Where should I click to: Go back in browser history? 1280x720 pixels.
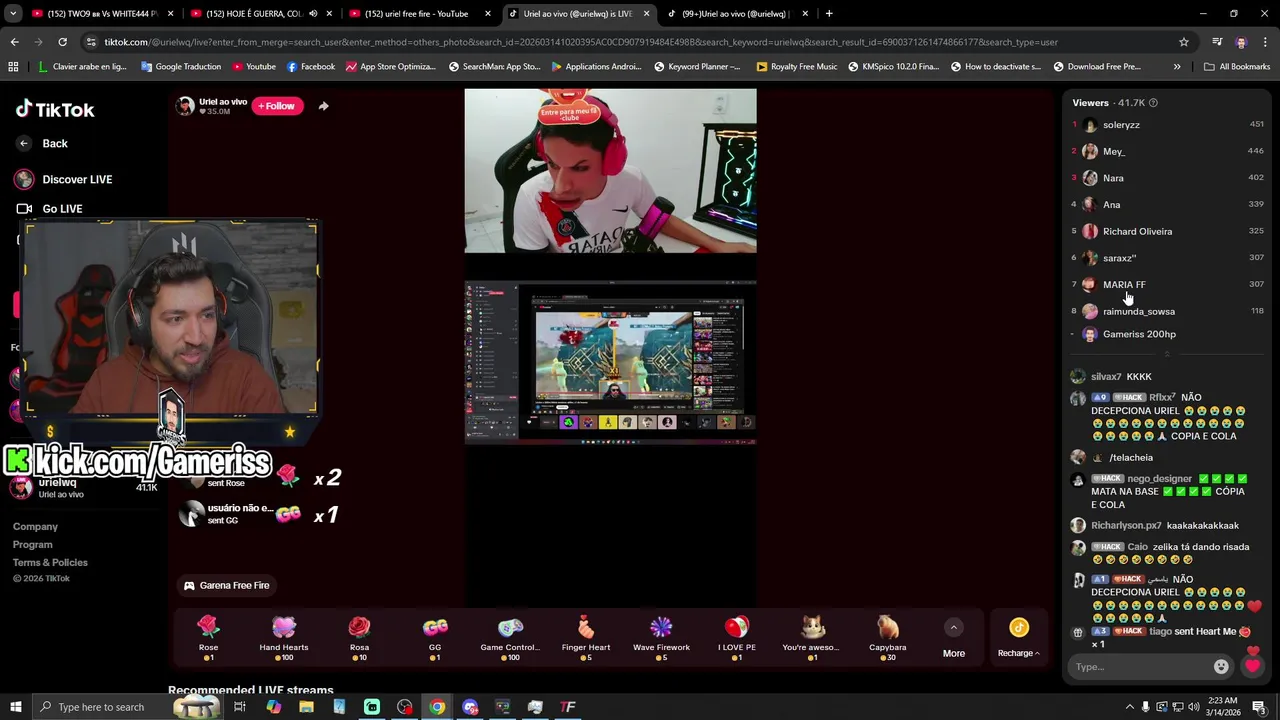pos(14,42)
